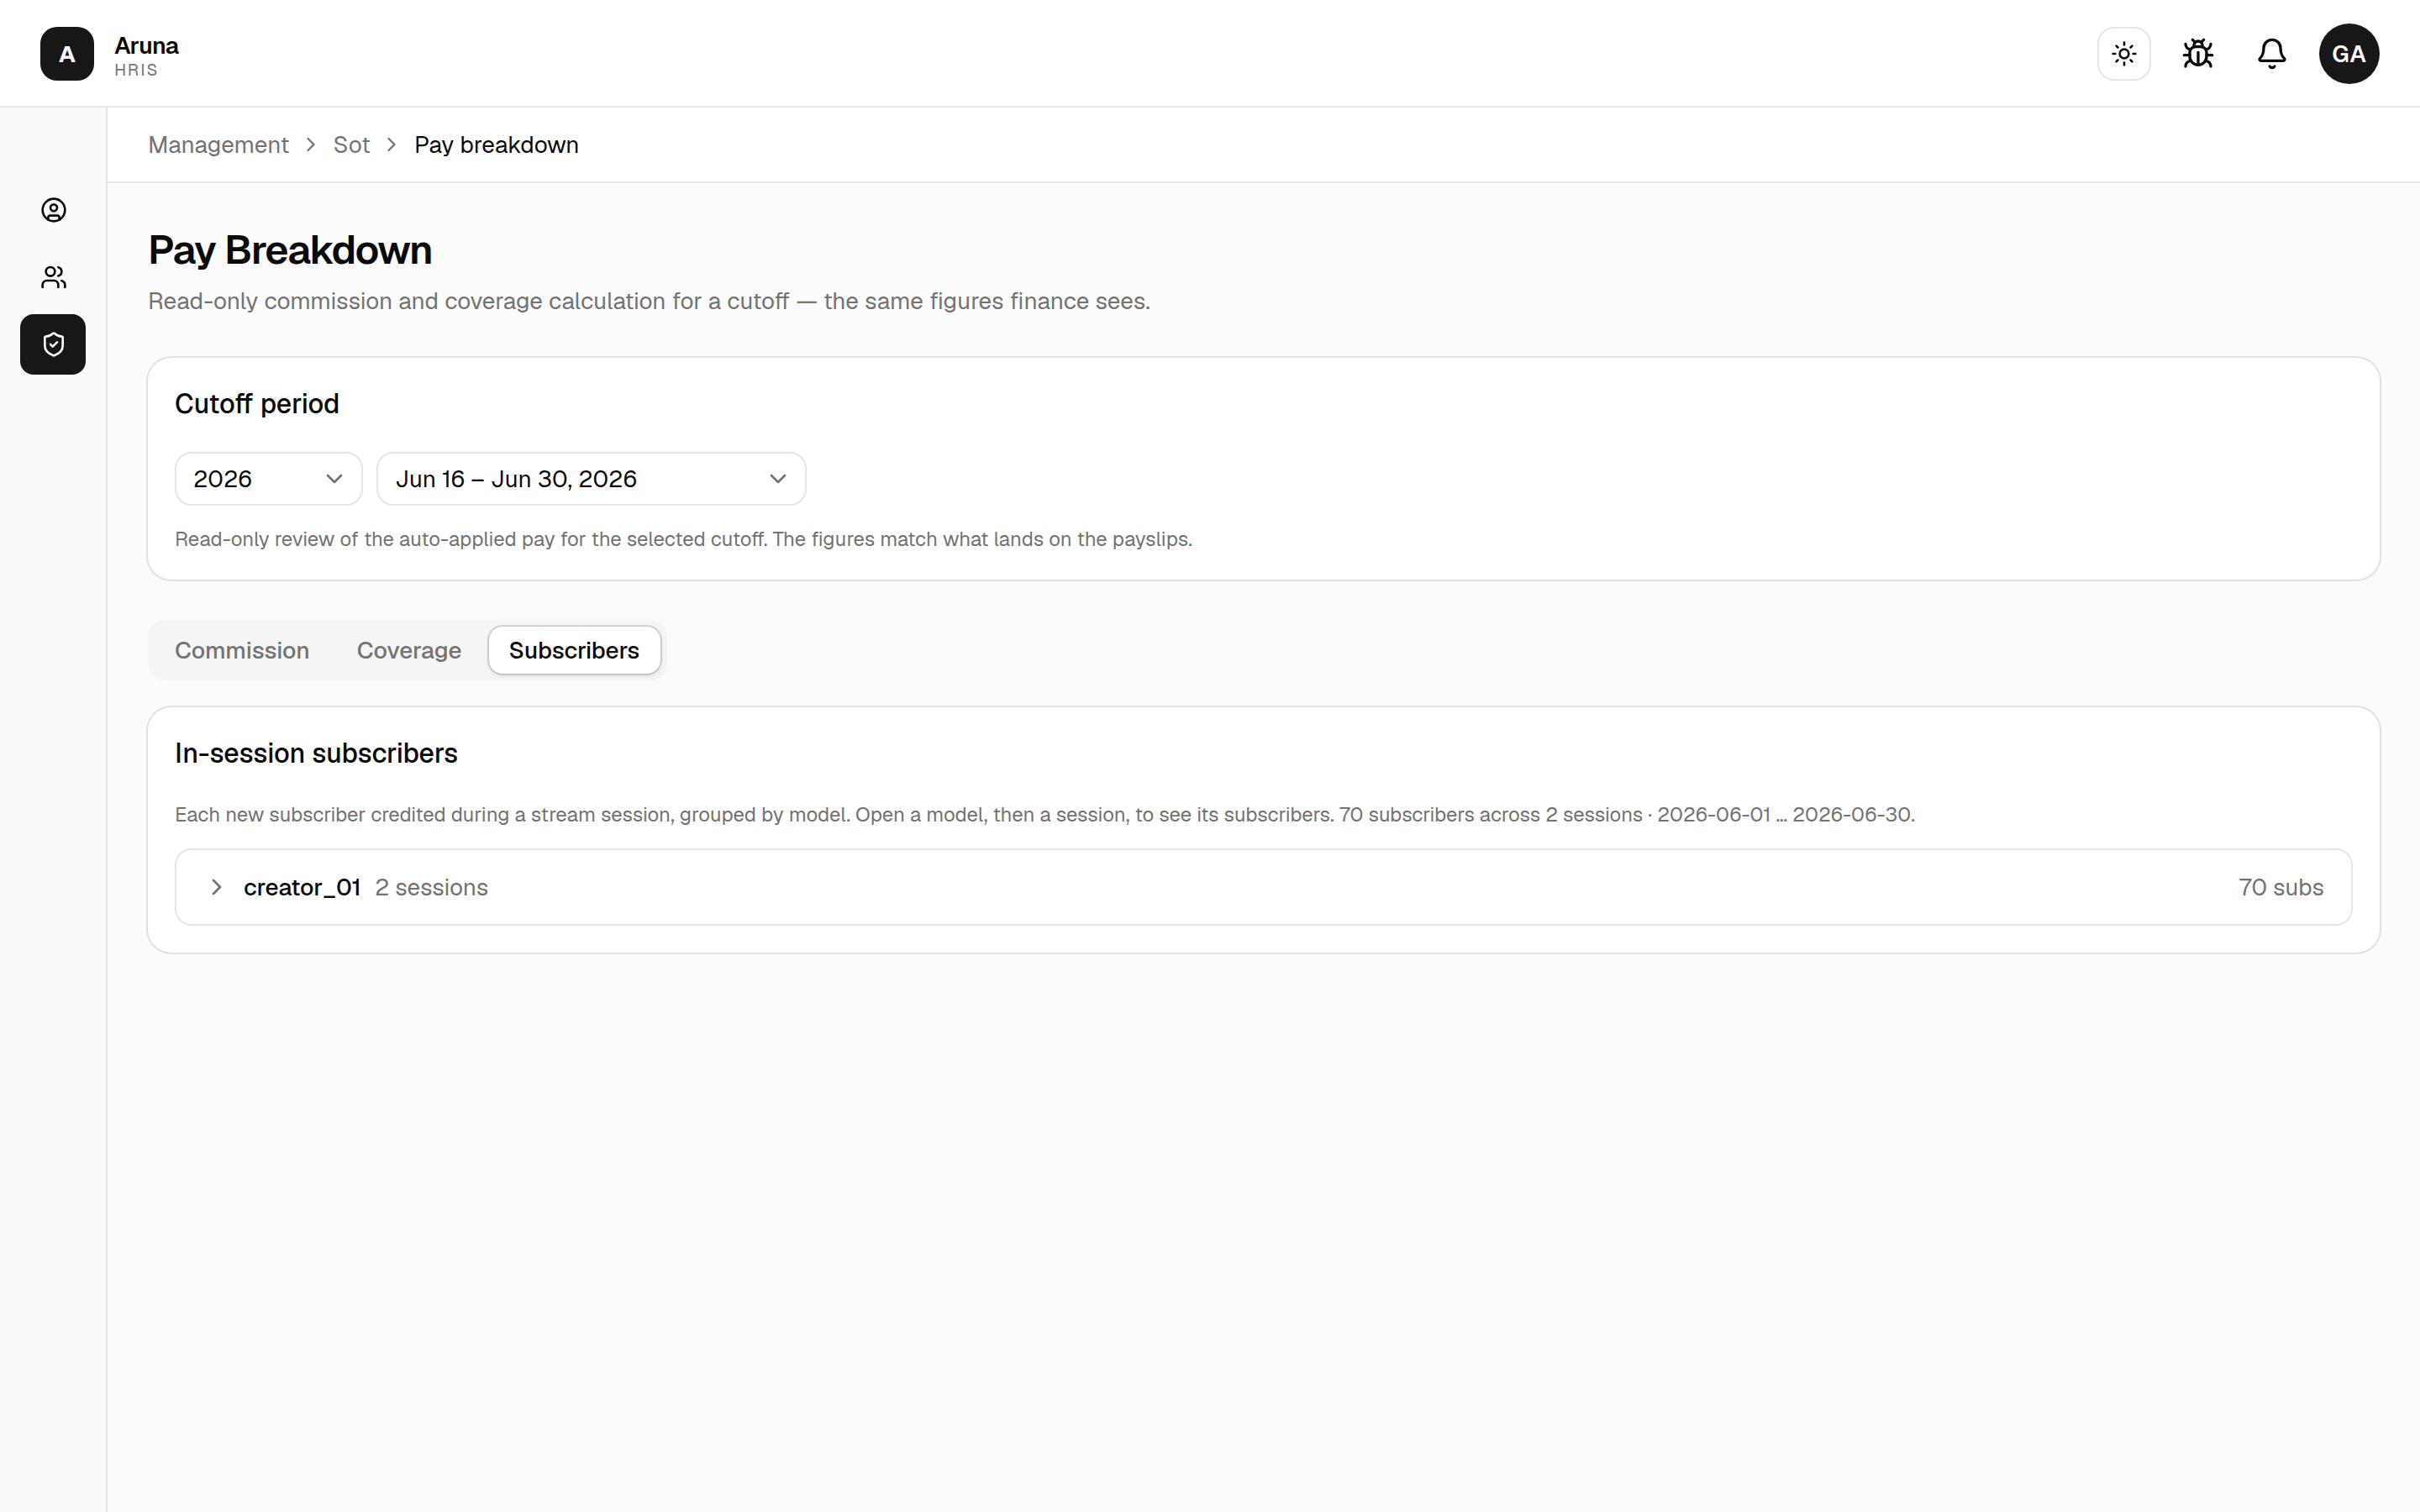Screen dimensions: 2420x1512
Task: Open the 2026 year dropdown
Action: [268, 479]
